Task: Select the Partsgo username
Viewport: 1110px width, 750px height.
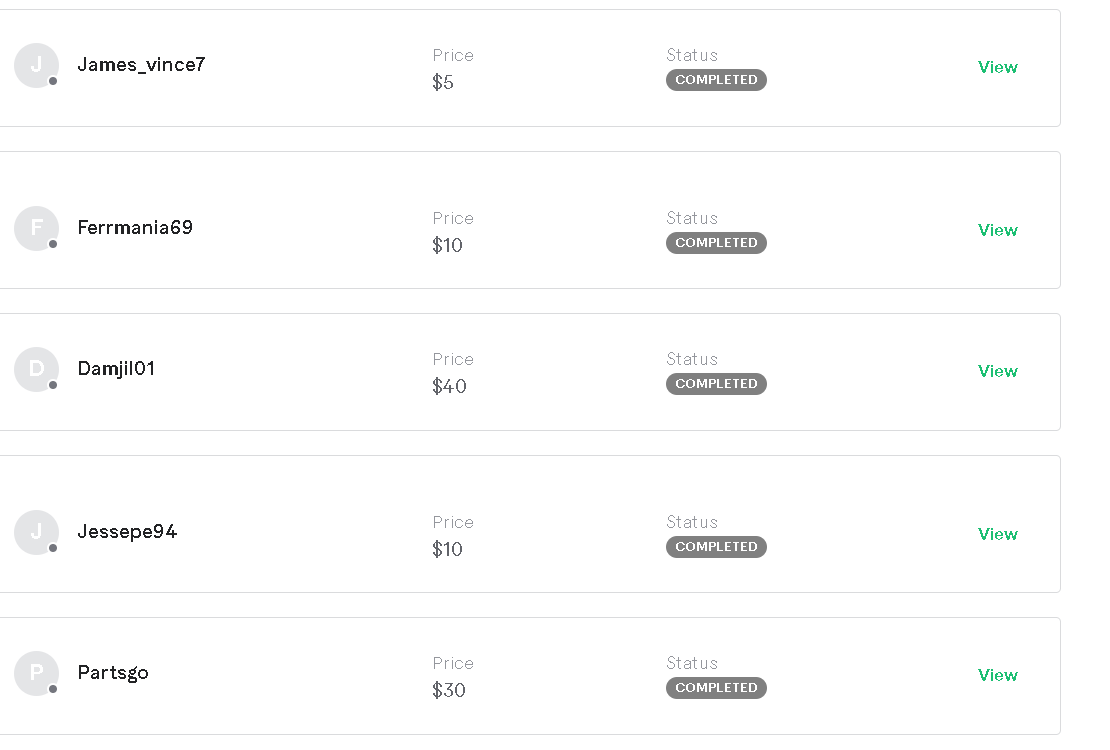Action: [x=113, y=673]
